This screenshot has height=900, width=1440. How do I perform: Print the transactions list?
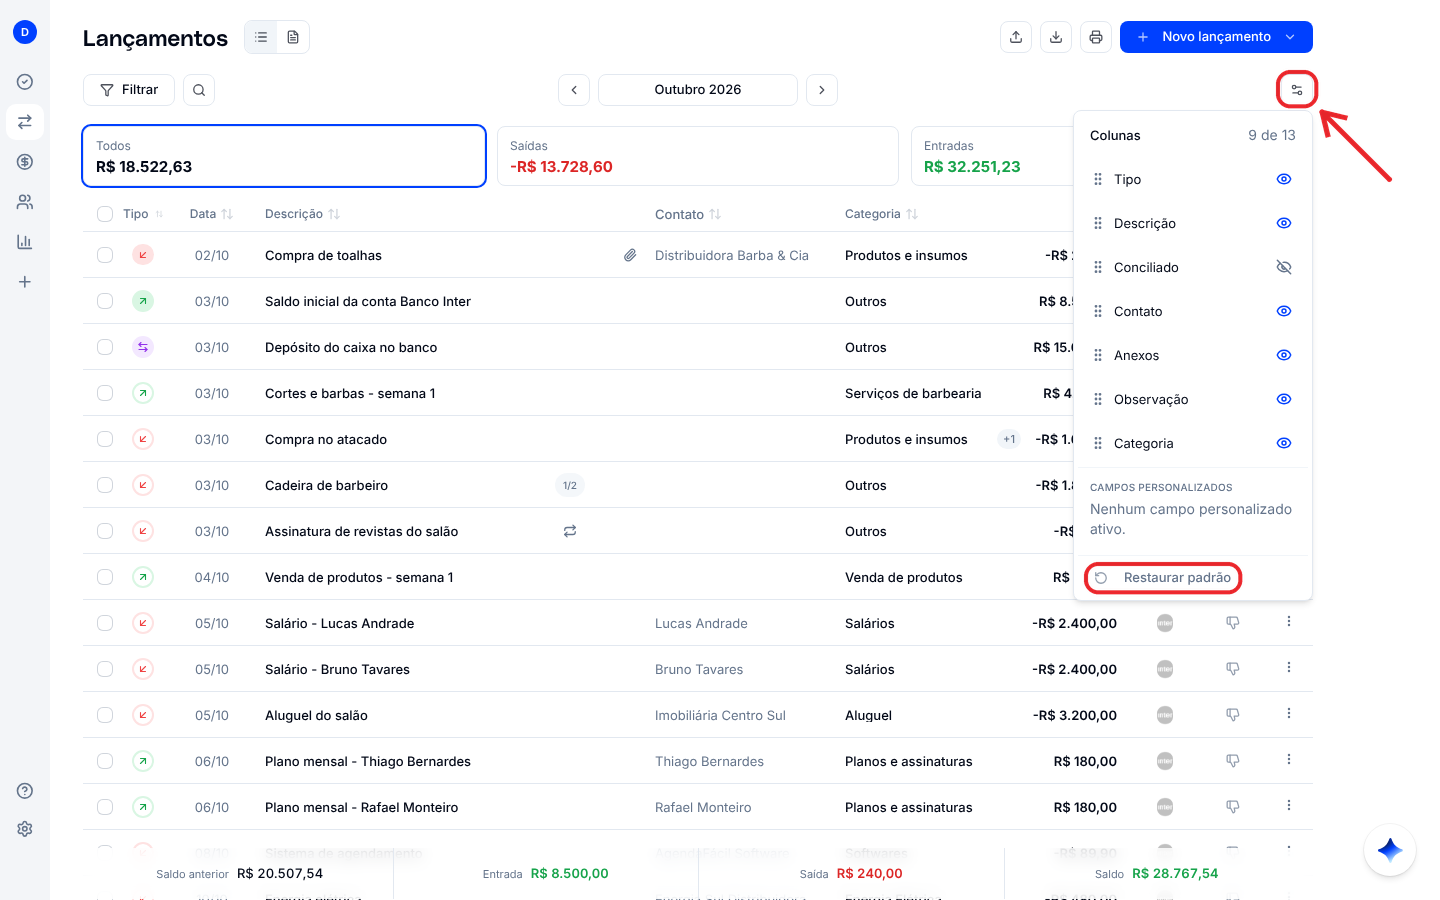click(x=1096, y=37)
